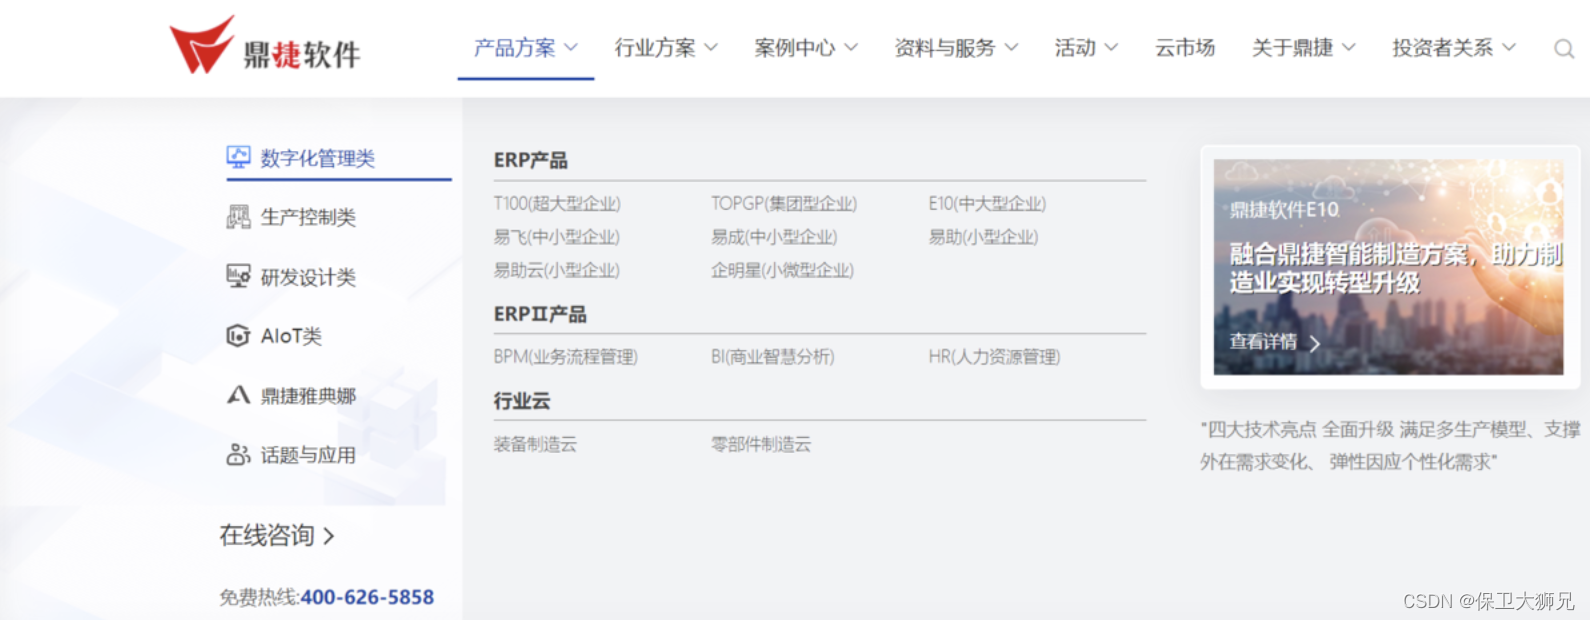Viewport: 1590px width, 620px height.
Task: Expand the 投资者关系 chevron
Action: pos(1509,48)
